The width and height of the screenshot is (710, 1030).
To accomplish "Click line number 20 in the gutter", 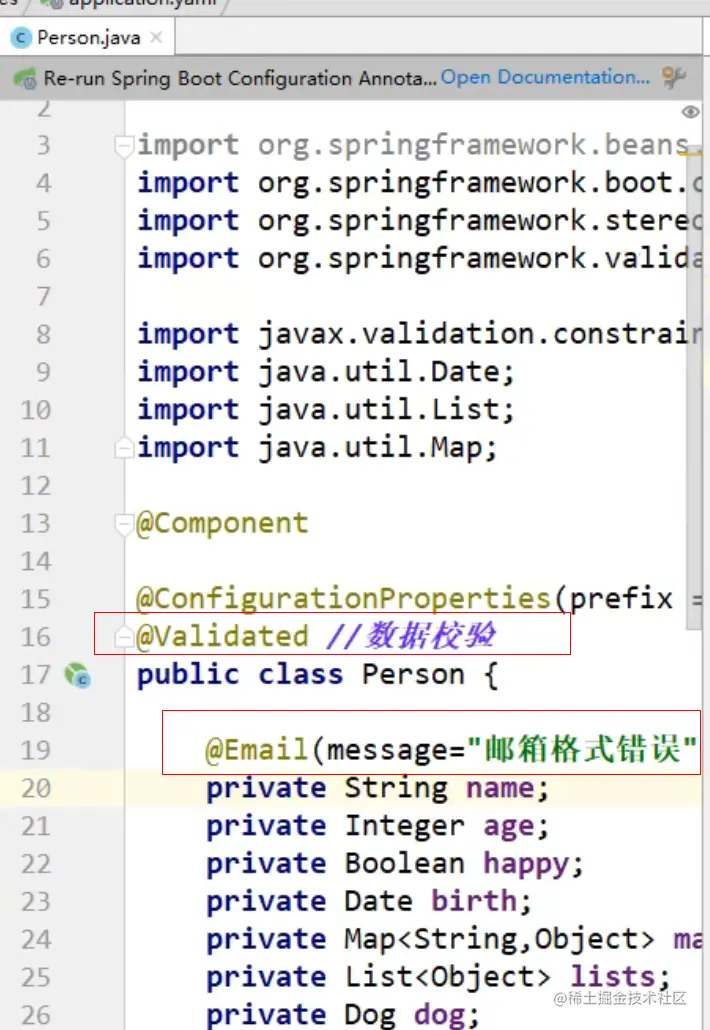I will 35,788.
